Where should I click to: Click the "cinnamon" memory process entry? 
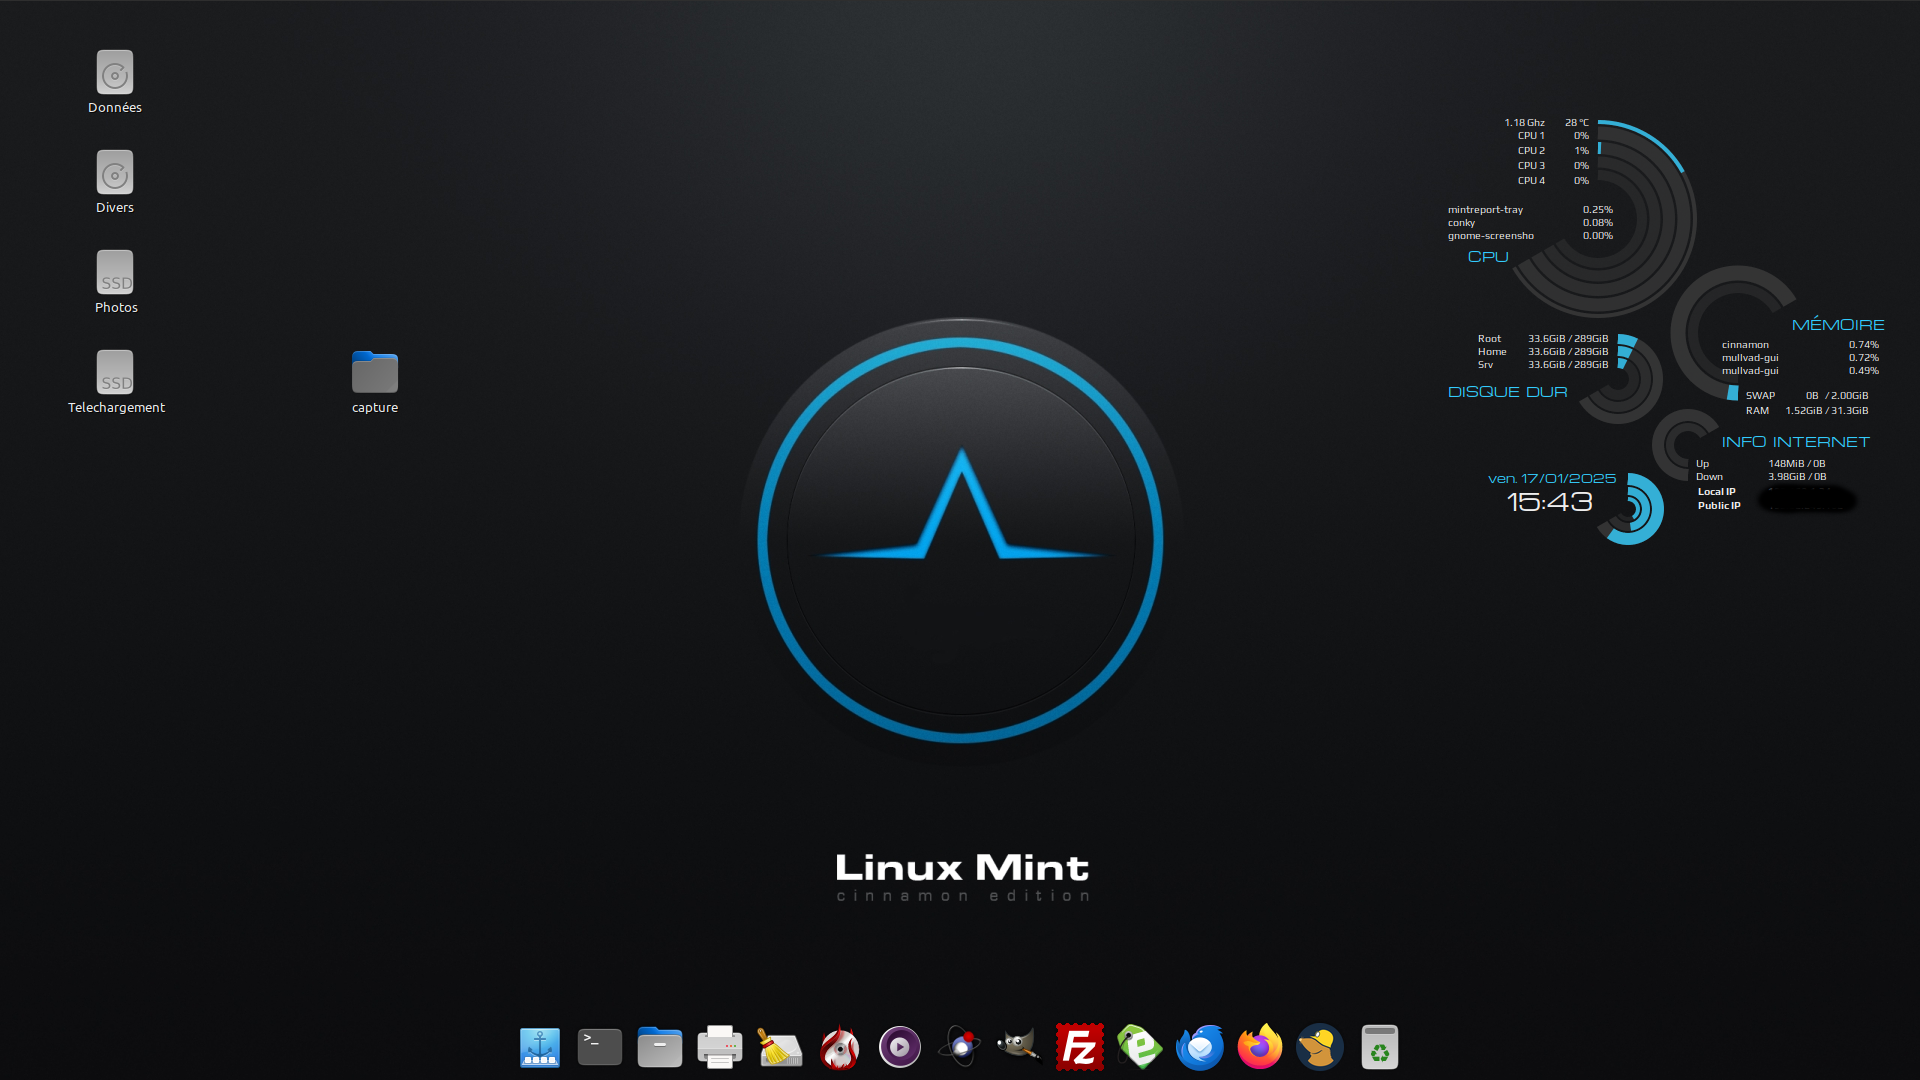[x=1745, y=345]
